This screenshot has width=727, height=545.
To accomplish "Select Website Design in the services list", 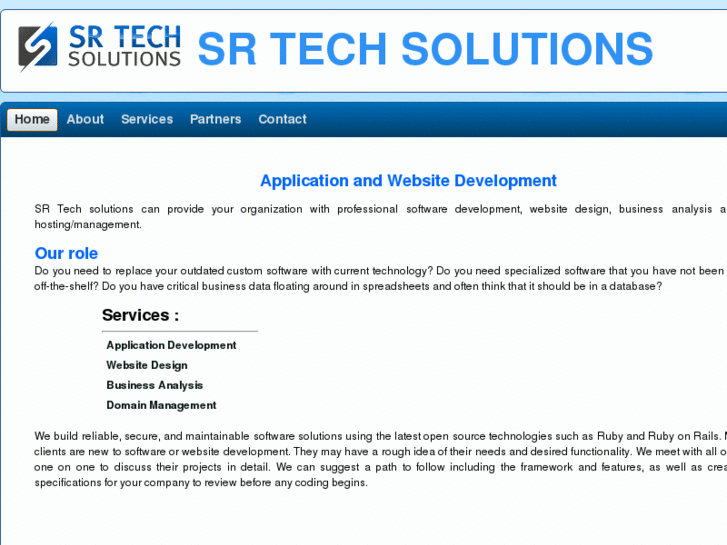I will point(147,365).
